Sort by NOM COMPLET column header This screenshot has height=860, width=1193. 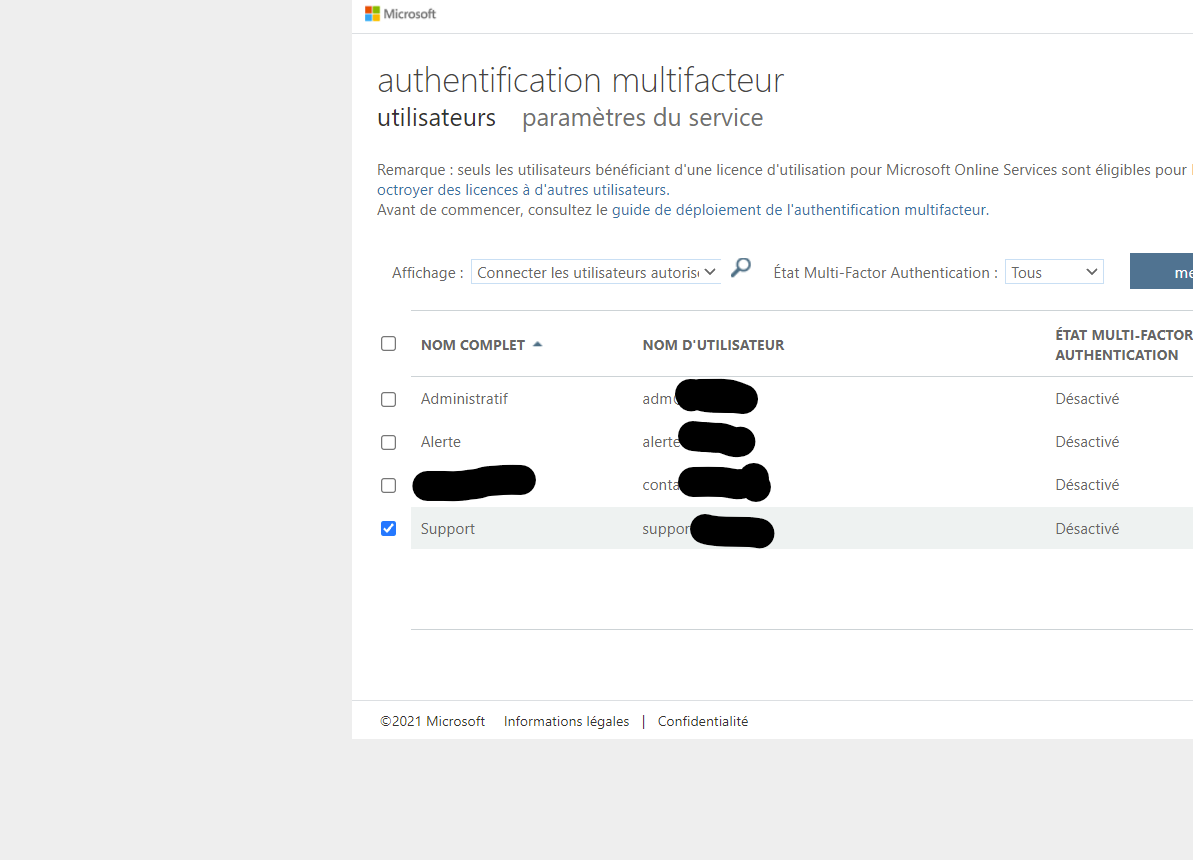pyautogui.click(x=472, y=346)
